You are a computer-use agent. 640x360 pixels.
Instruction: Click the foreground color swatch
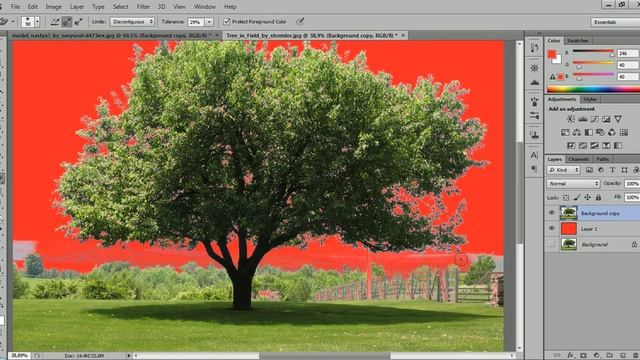pos(552,54)
